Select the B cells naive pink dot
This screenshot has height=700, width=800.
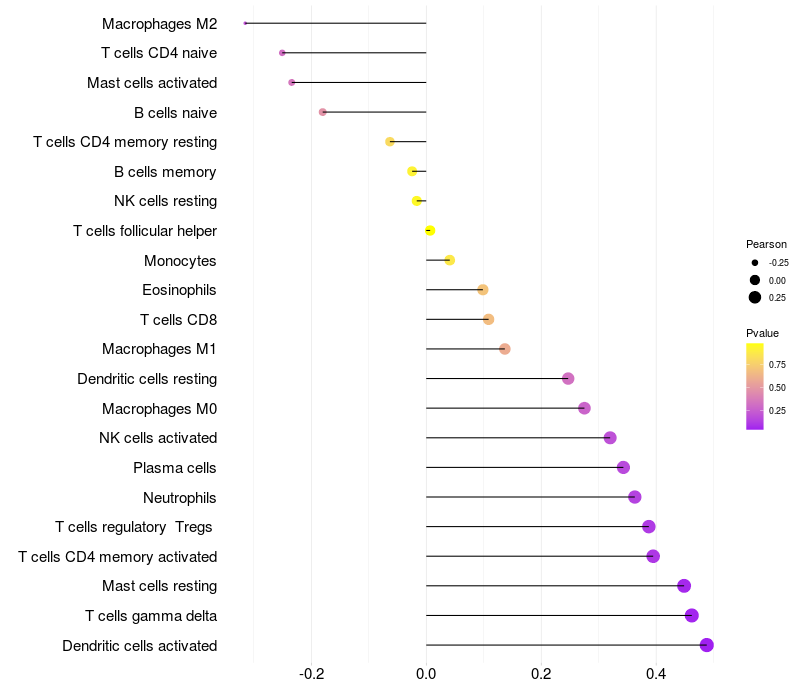click(x=322, y=112)
